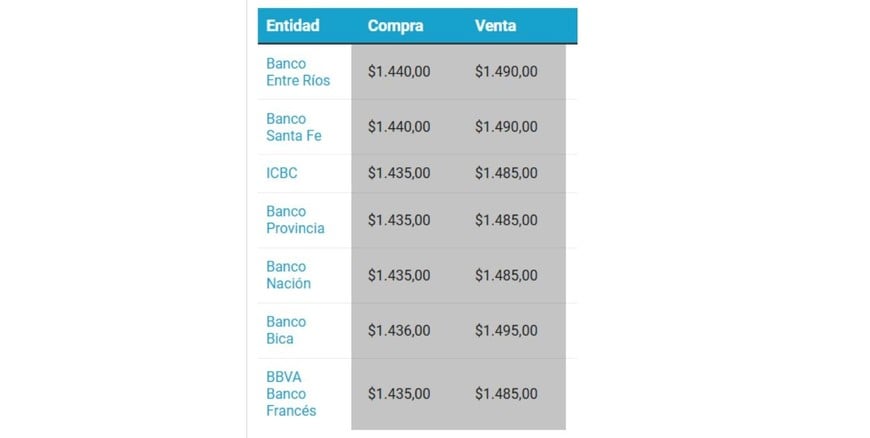Image resolution: width=870 pixels, height=438 pixels.
Task: Click Banco Santa Fe compra value
Action: [x=399, y=127]
